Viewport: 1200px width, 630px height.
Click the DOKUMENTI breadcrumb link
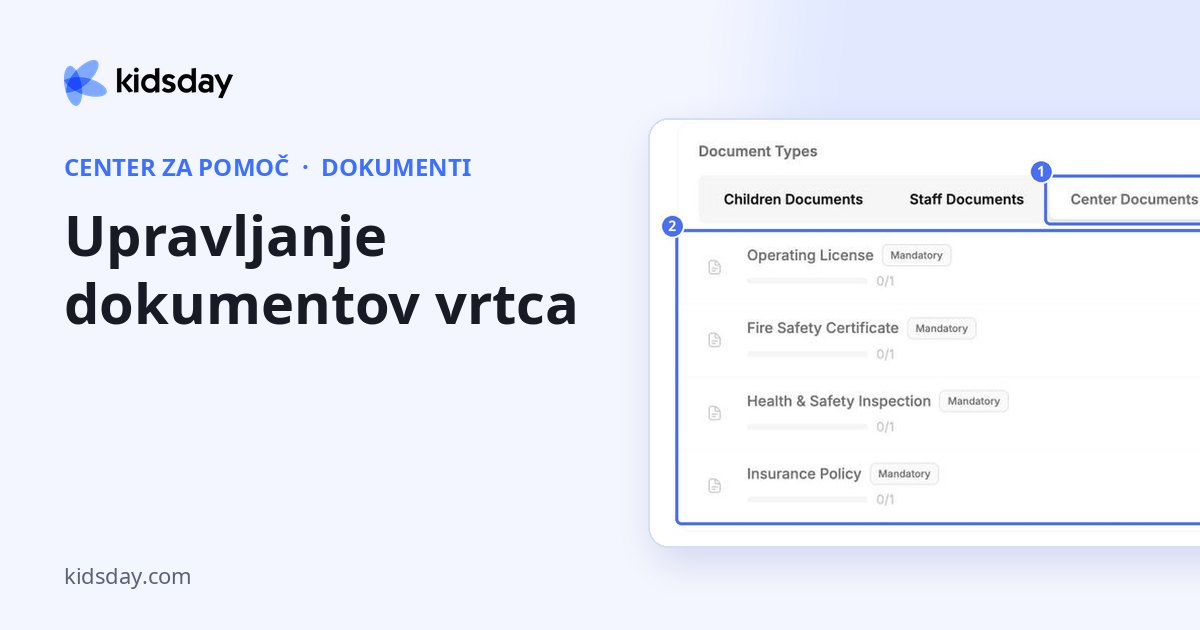396,167
